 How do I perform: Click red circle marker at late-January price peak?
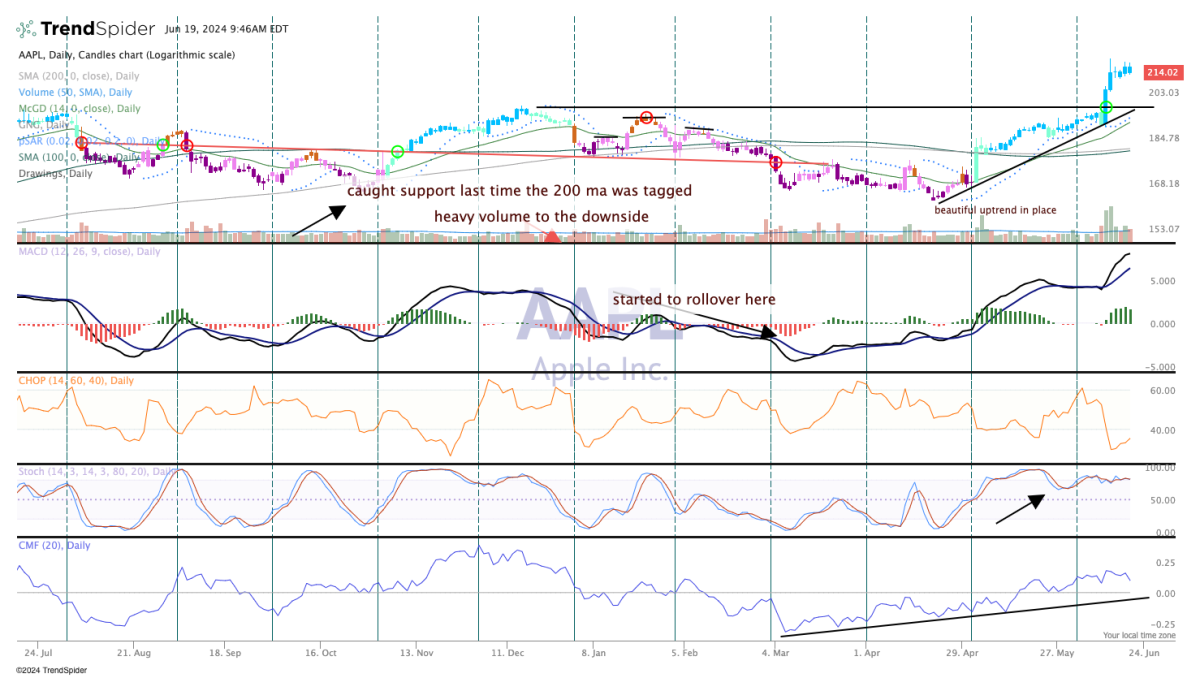coord(647,118)
